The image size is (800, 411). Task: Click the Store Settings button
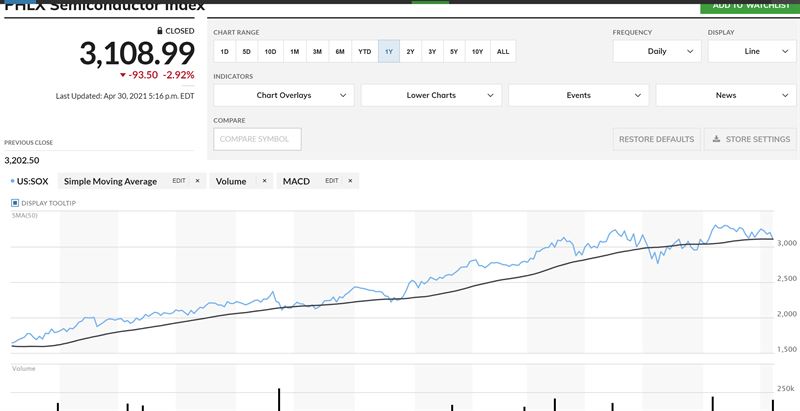coord(751,139)
